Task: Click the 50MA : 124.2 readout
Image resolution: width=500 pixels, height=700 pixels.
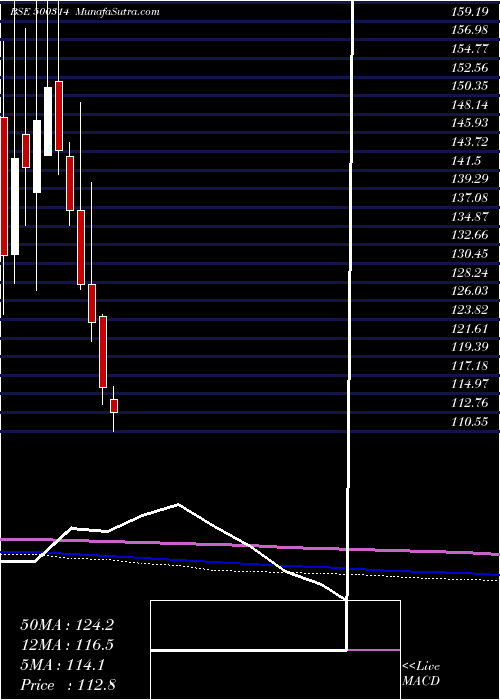Action: tap(67, 624)
